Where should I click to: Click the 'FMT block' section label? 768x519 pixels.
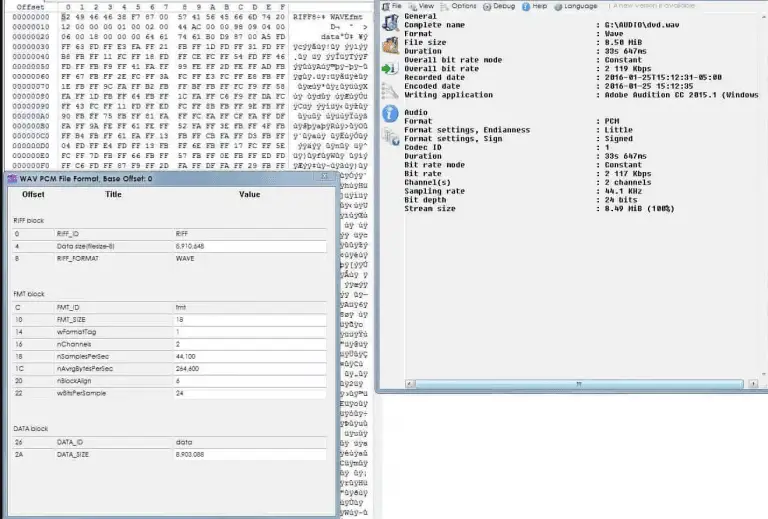(x=29, y=294)
